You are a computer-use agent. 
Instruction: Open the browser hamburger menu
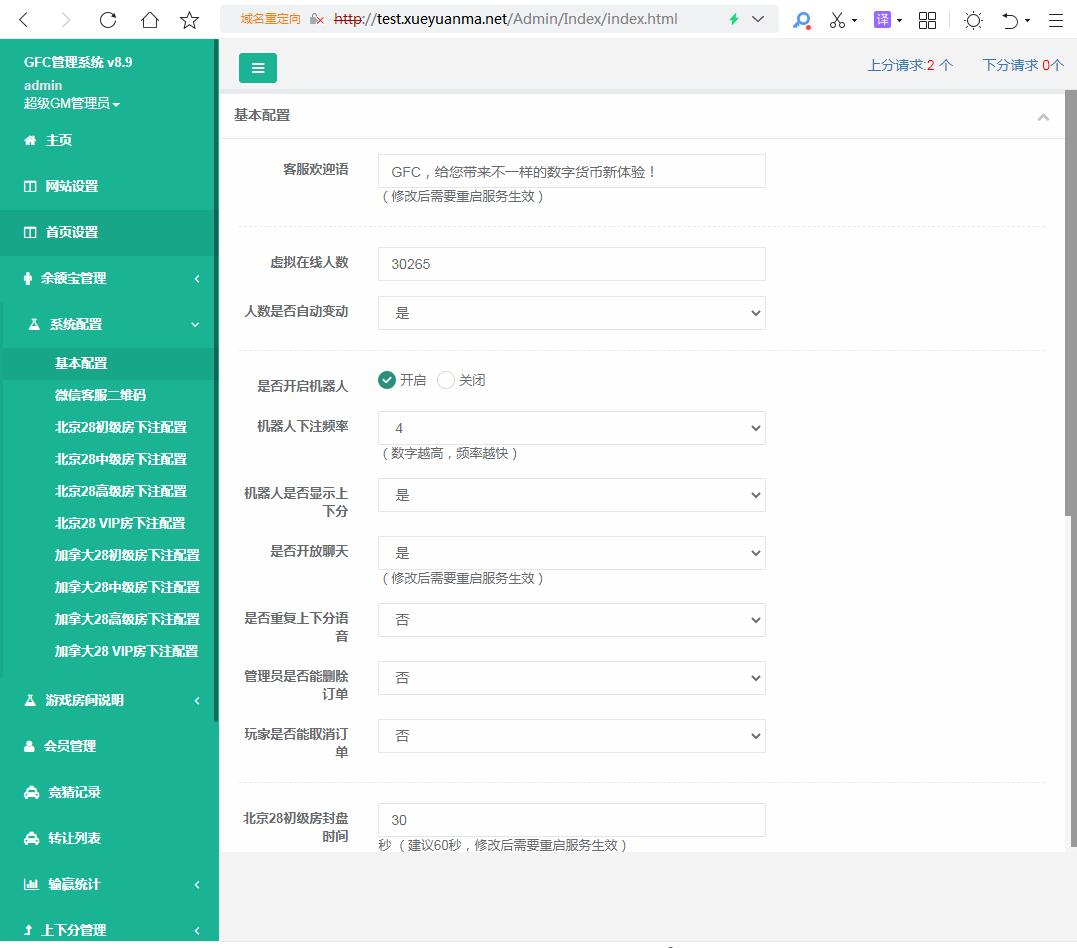point(1056,20)
